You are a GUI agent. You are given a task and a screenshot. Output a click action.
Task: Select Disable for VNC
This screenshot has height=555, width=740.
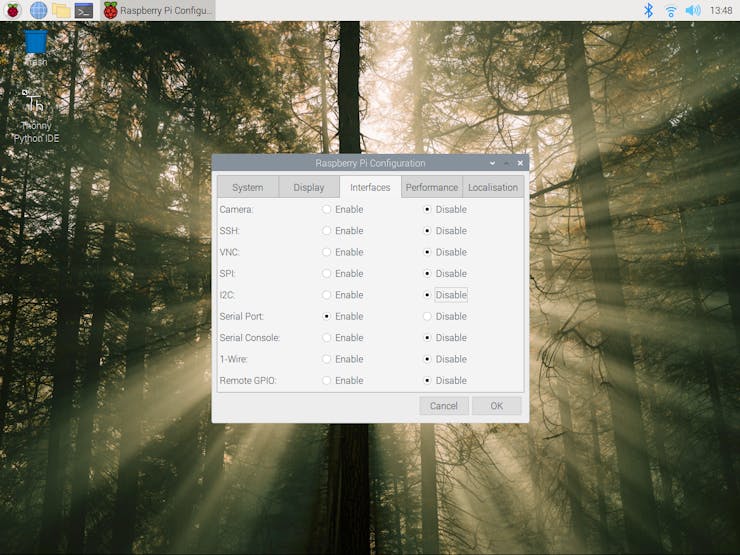(x=445, y=252)
